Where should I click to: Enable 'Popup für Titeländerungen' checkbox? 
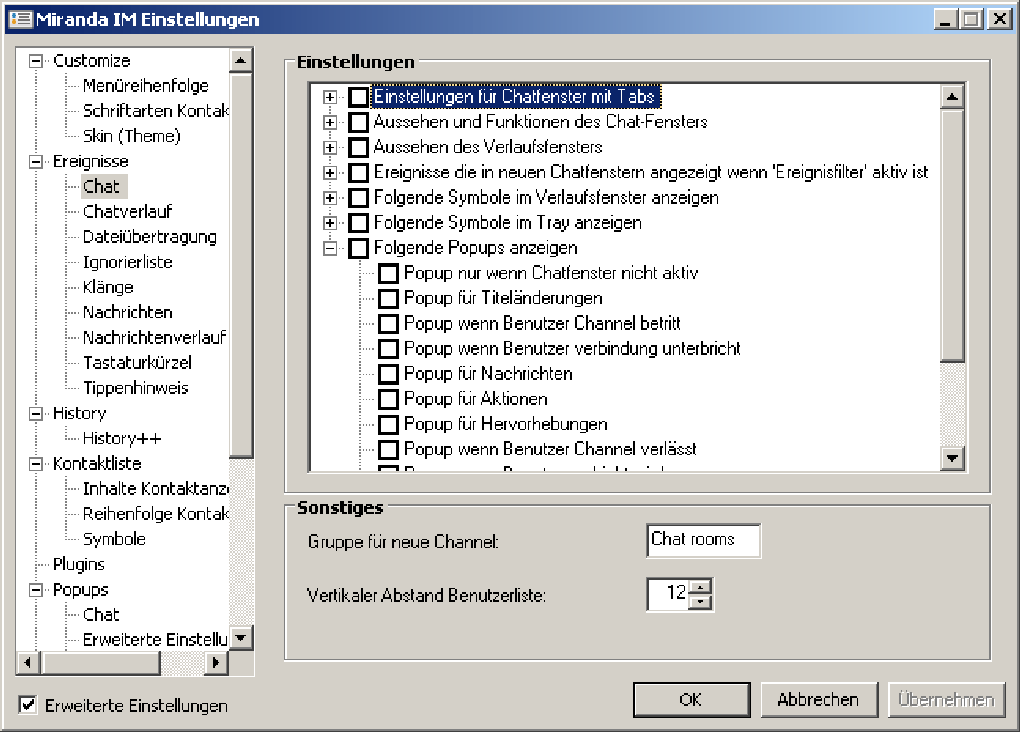coord(388,299)
